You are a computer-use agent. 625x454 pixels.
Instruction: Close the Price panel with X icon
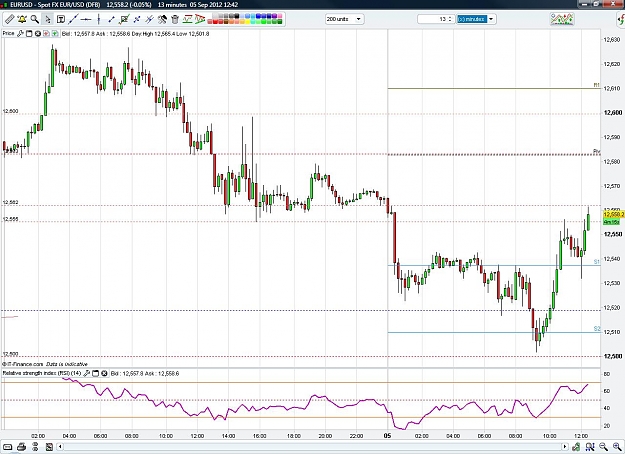tap(37, 33)
